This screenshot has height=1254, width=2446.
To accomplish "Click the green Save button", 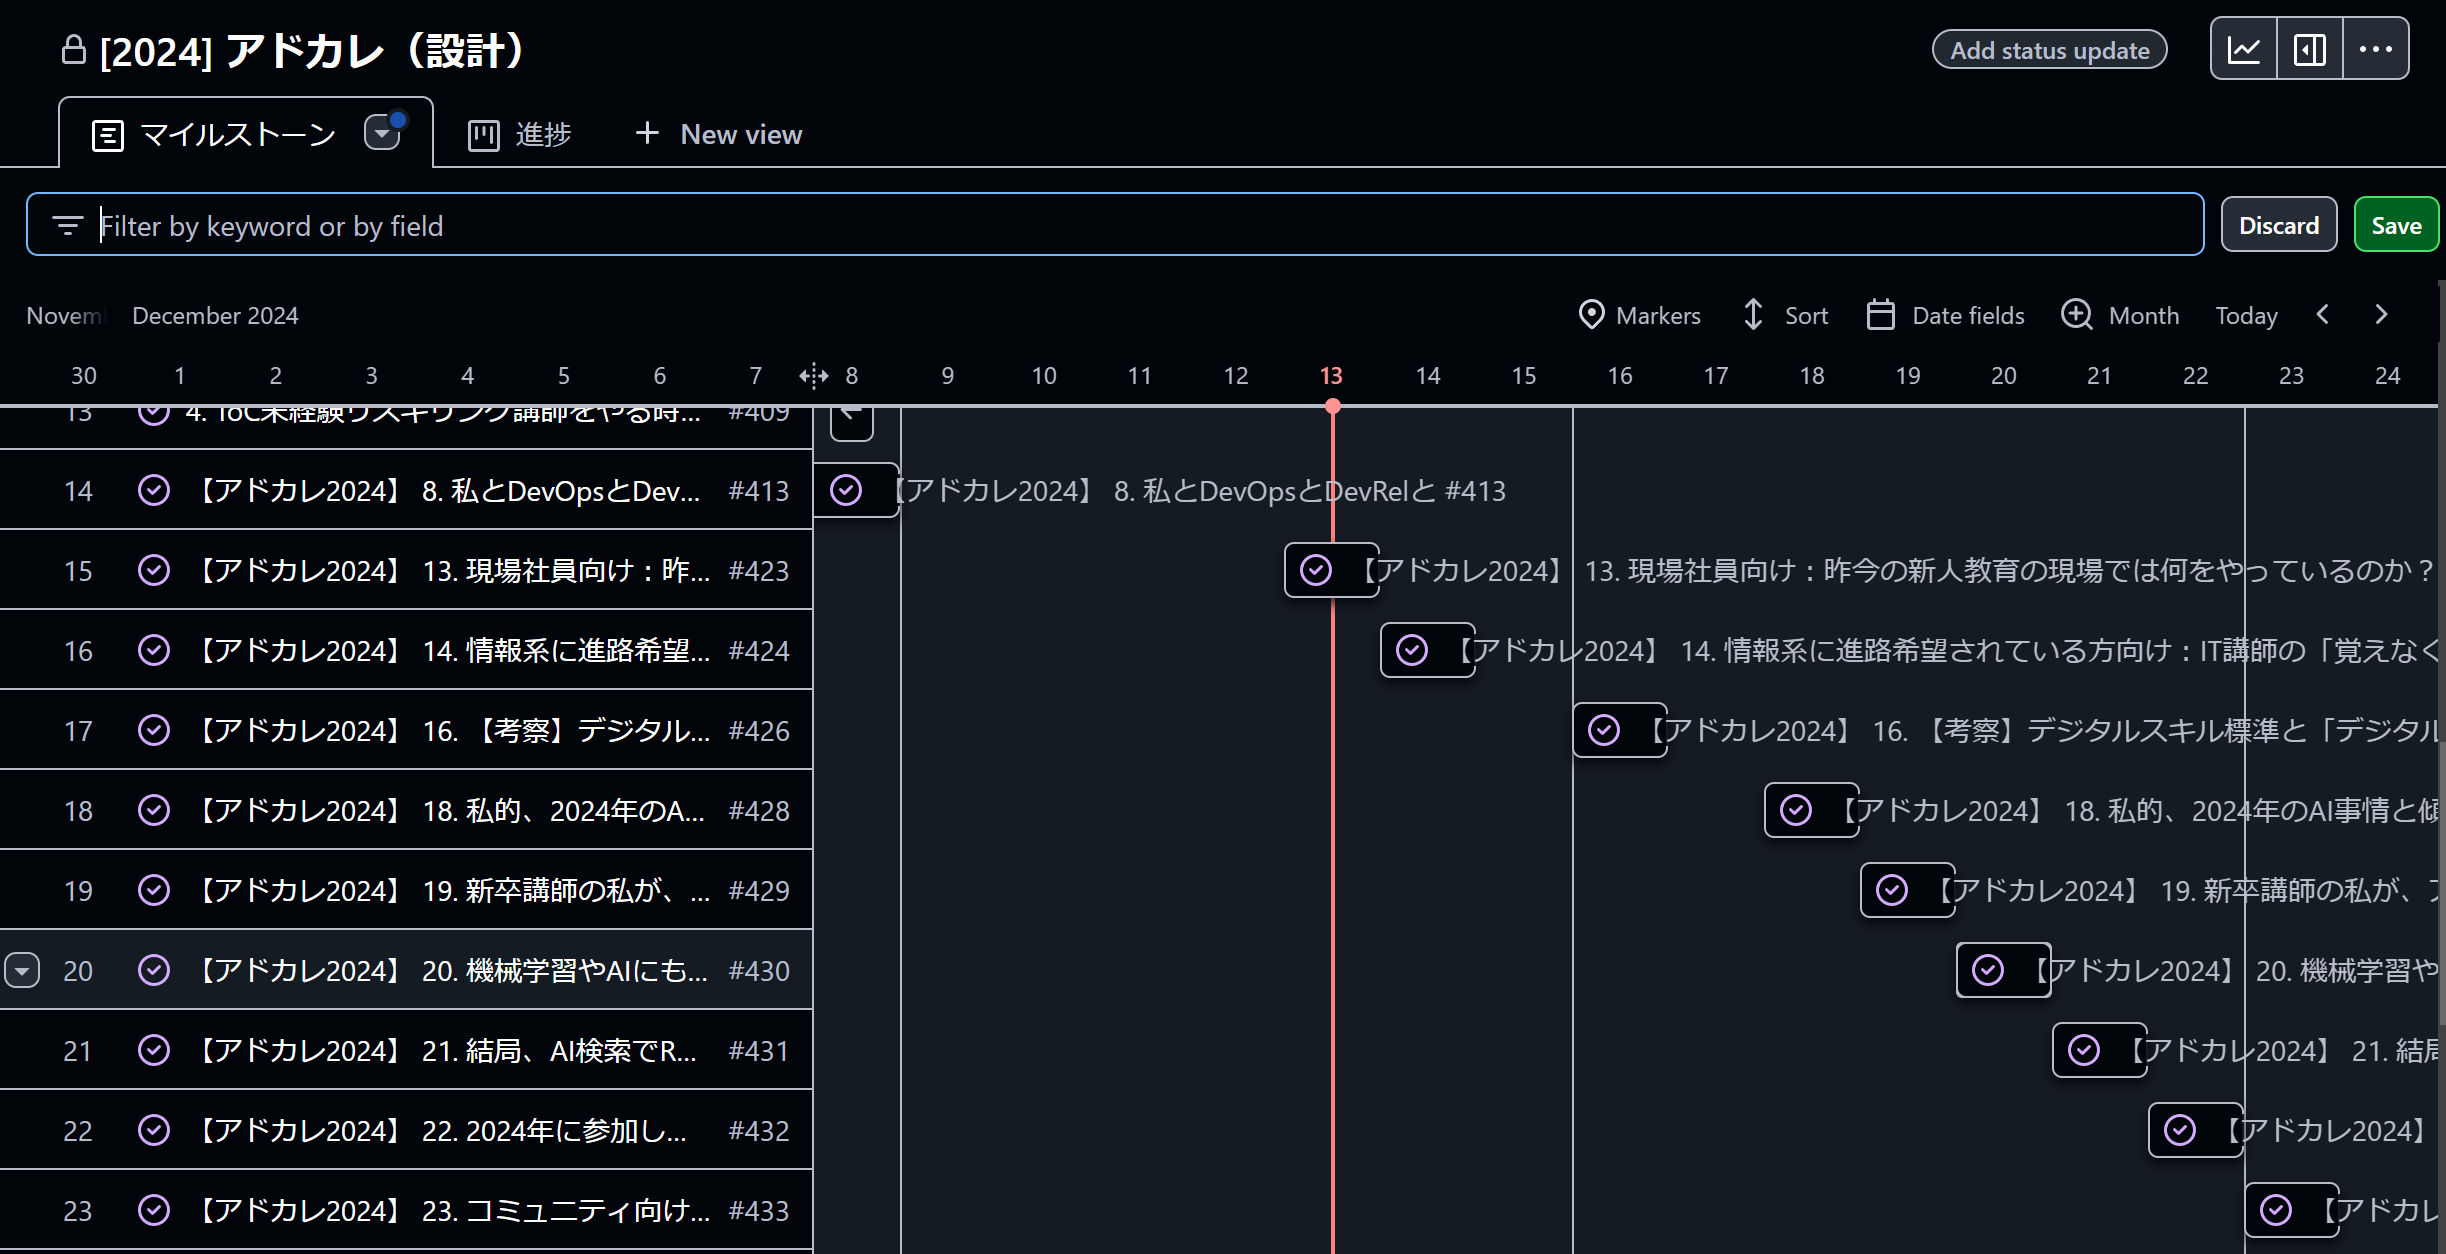I will click(2395, 225).
